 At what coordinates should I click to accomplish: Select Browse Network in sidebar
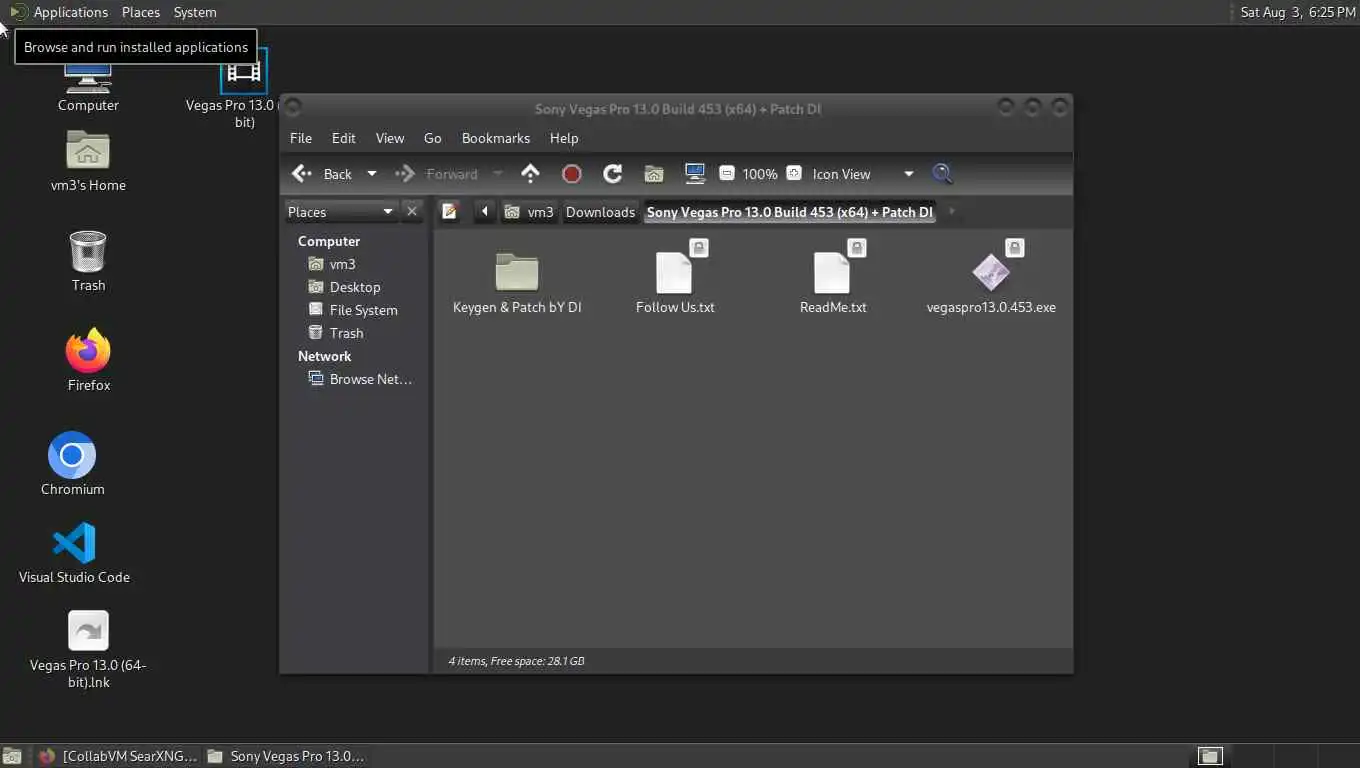[360, 379]
